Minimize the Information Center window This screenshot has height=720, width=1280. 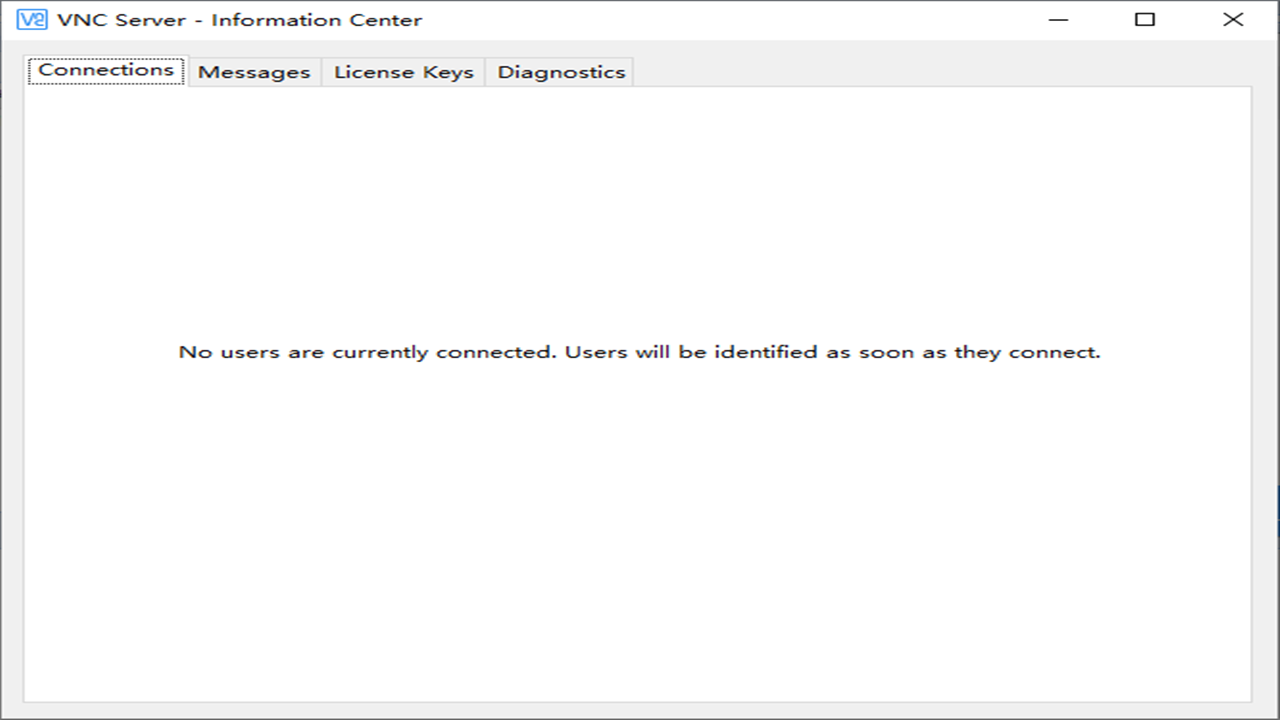click(1059, 20)
